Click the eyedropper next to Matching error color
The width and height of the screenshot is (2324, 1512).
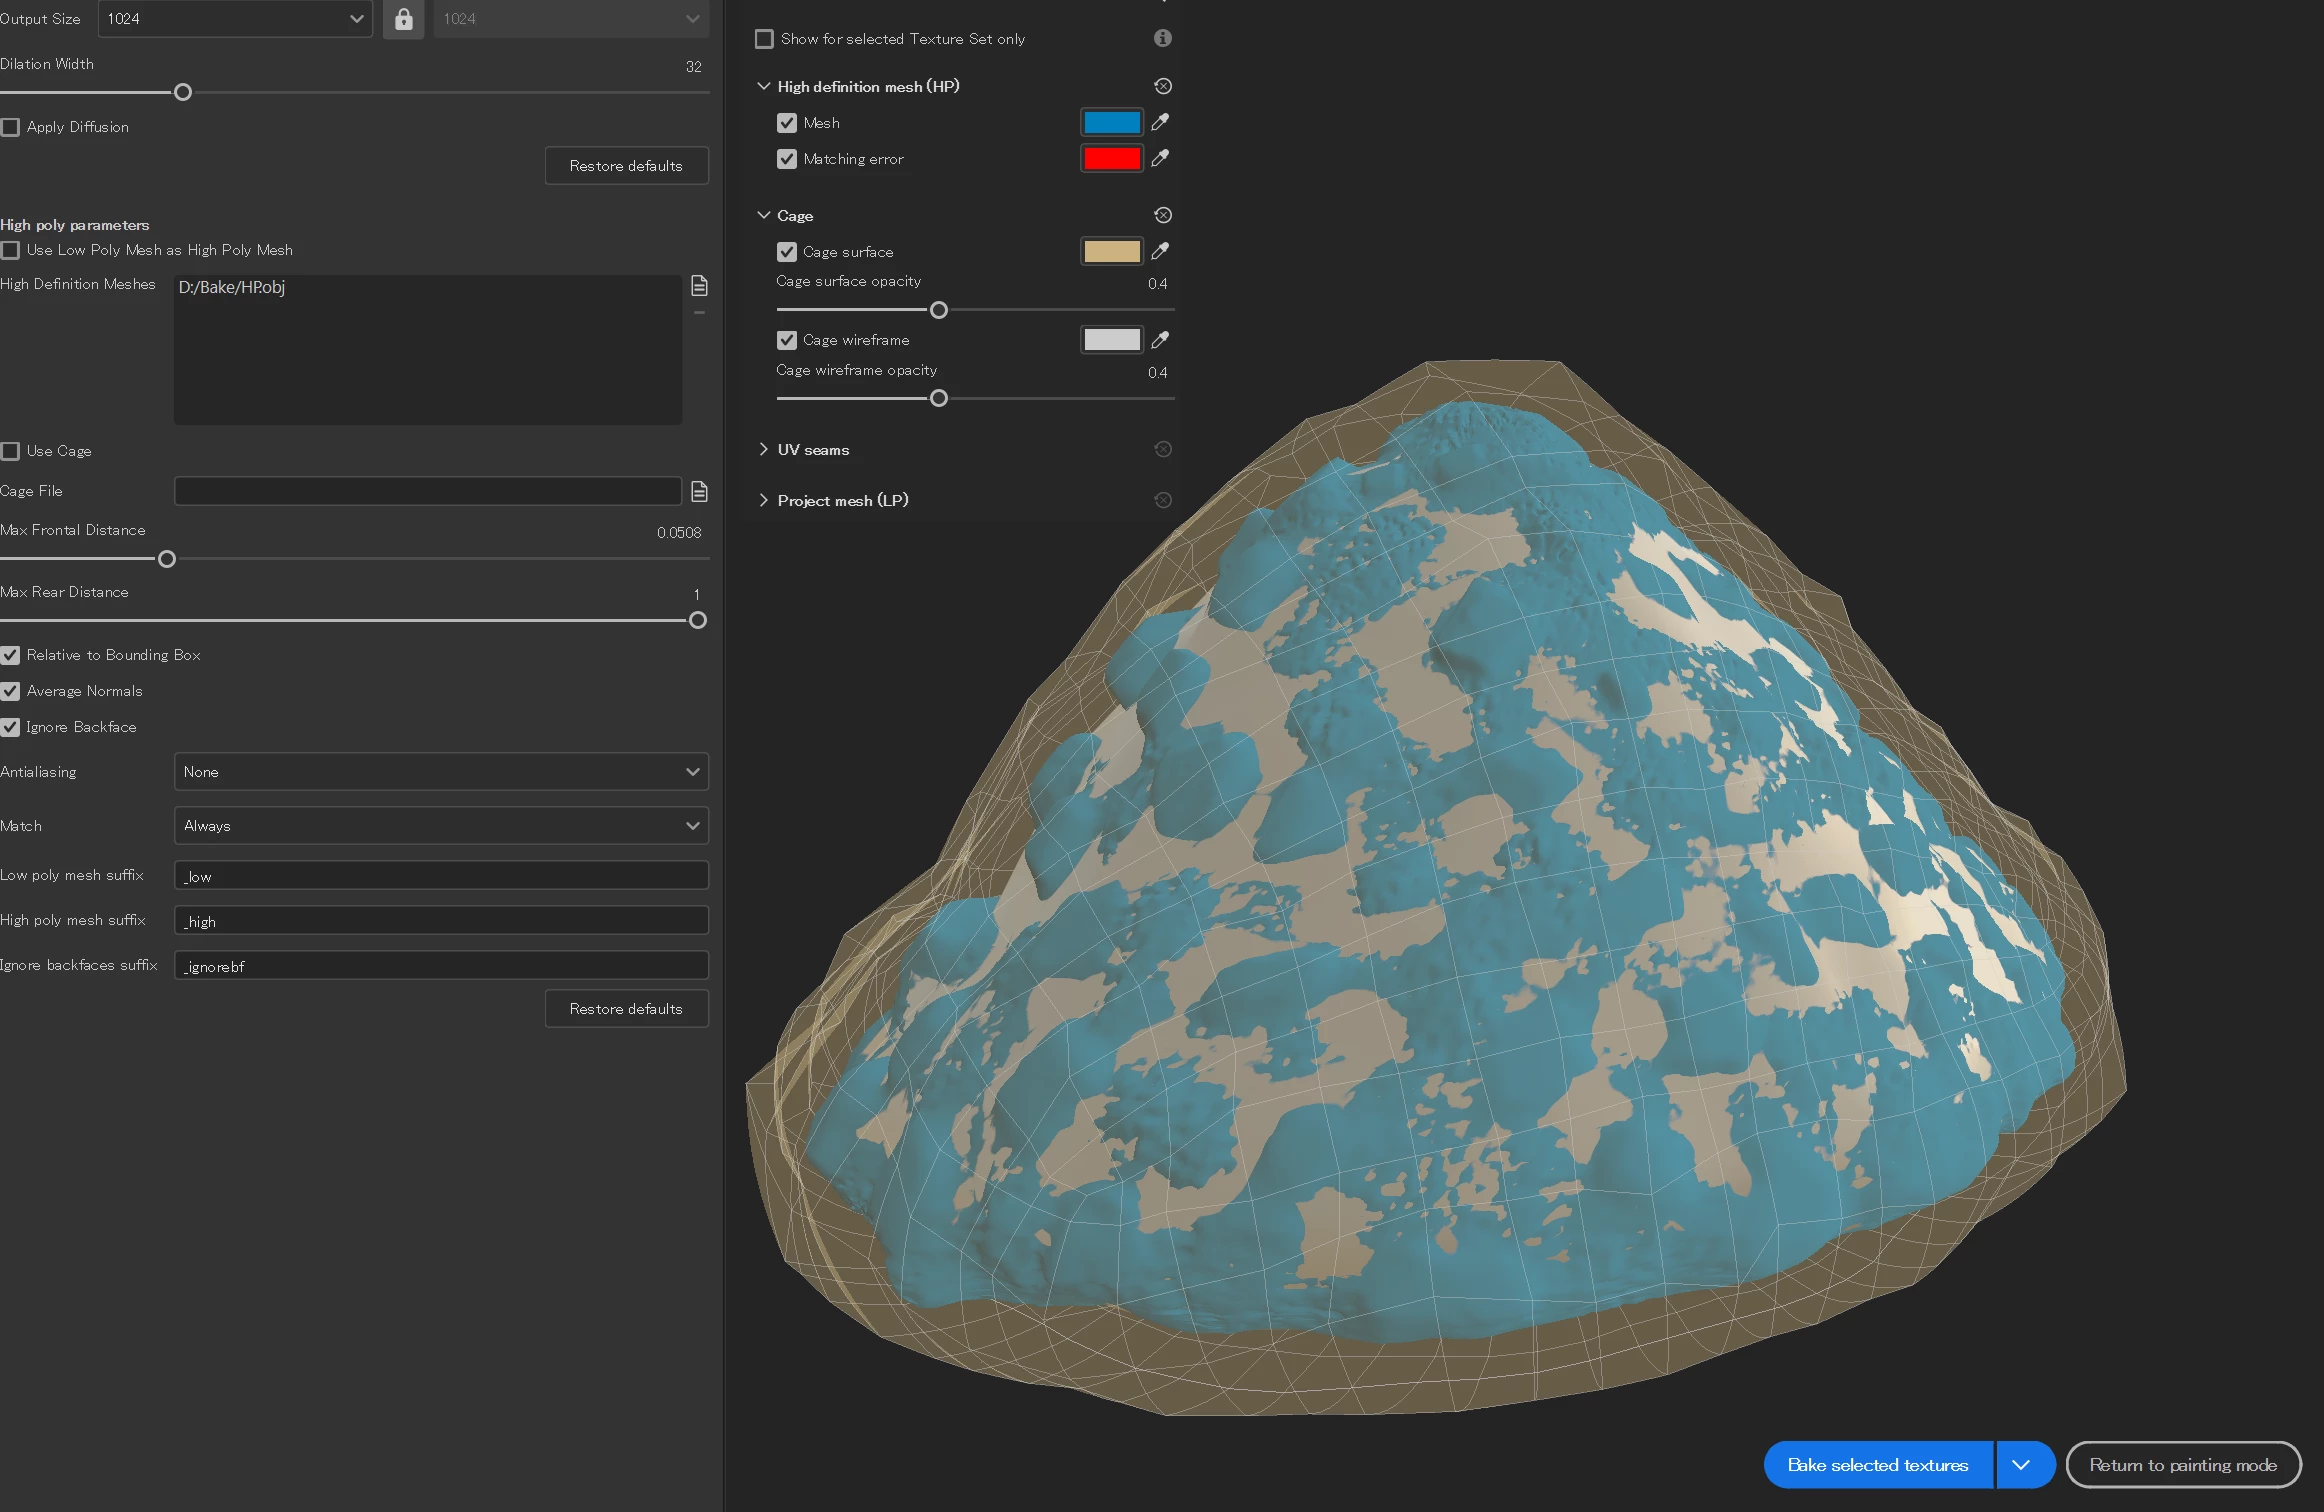click(1160, 158)
